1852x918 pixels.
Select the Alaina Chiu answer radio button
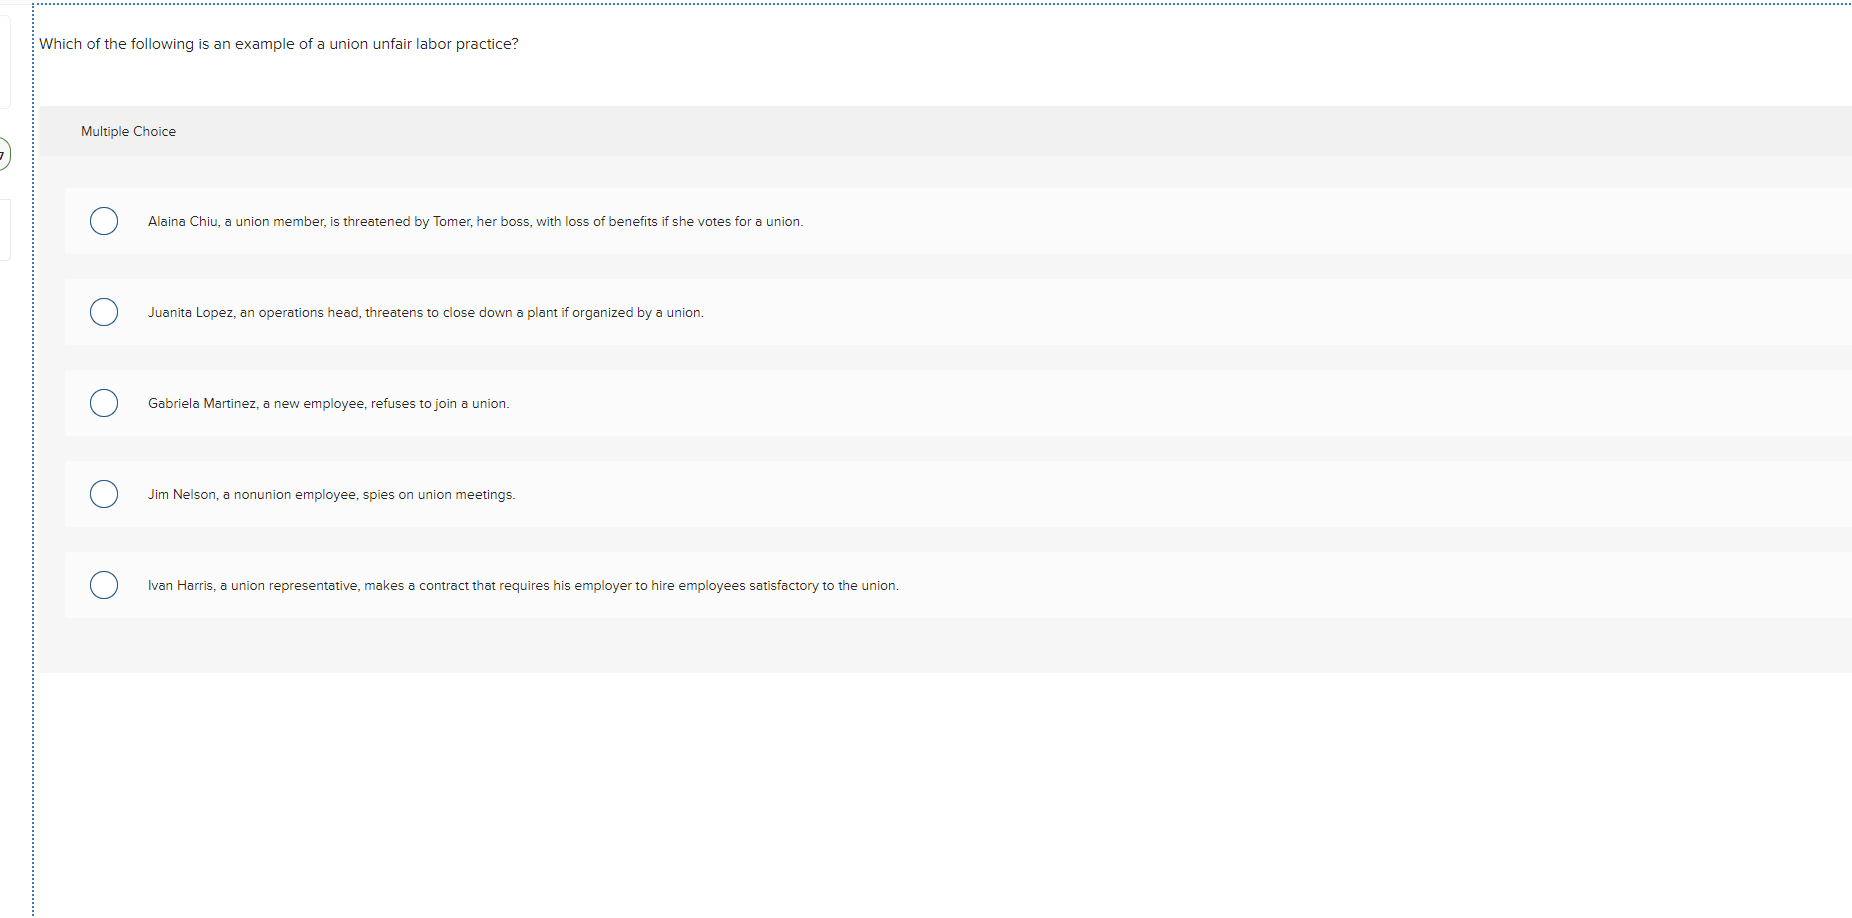[104, 221]
